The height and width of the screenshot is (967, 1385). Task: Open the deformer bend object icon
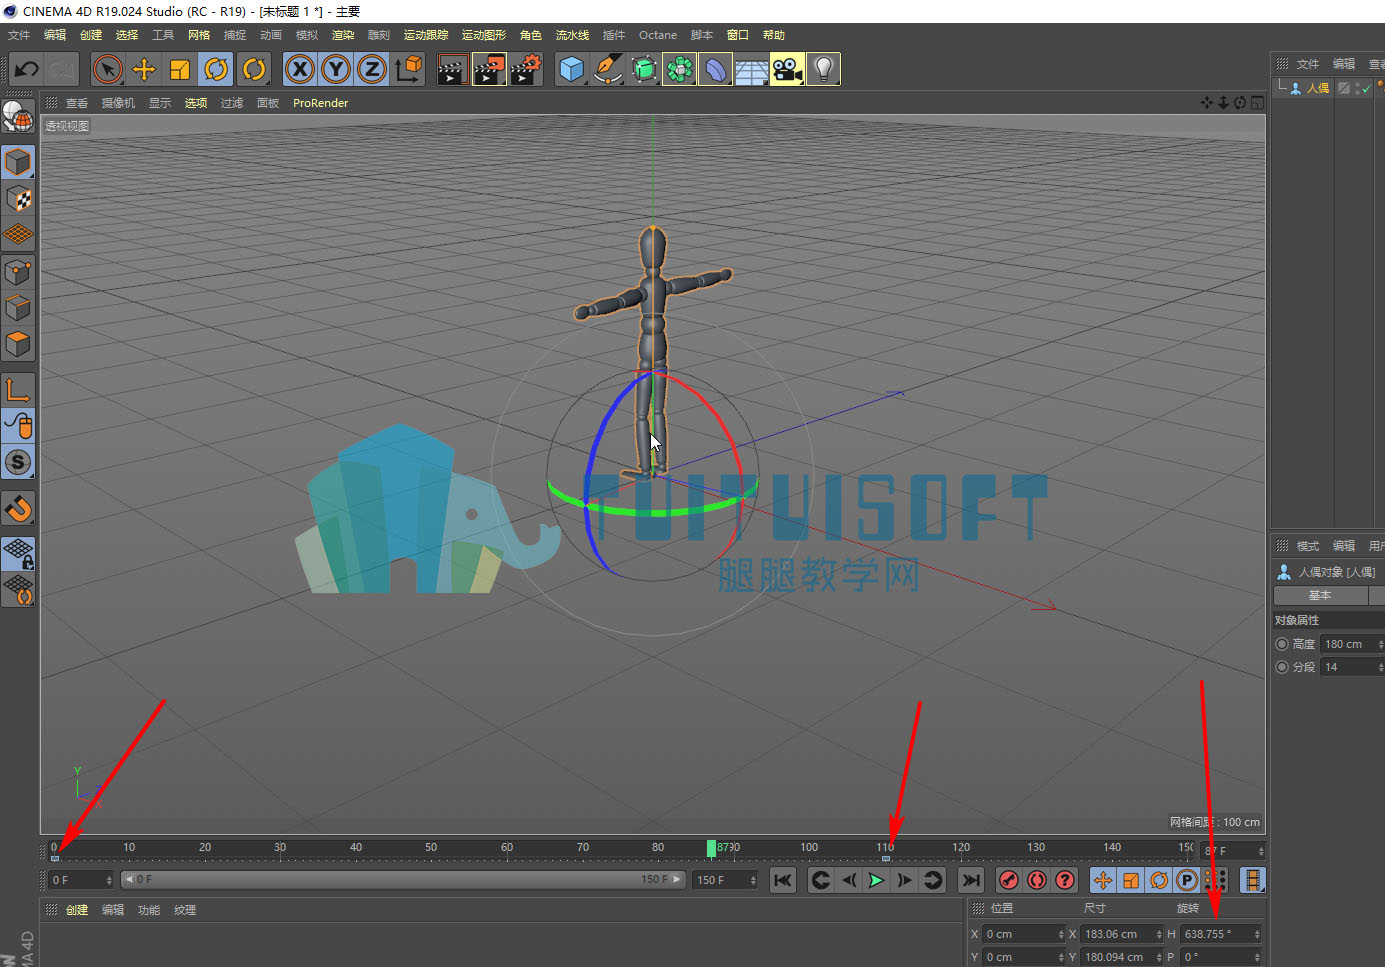coord(715,70)
